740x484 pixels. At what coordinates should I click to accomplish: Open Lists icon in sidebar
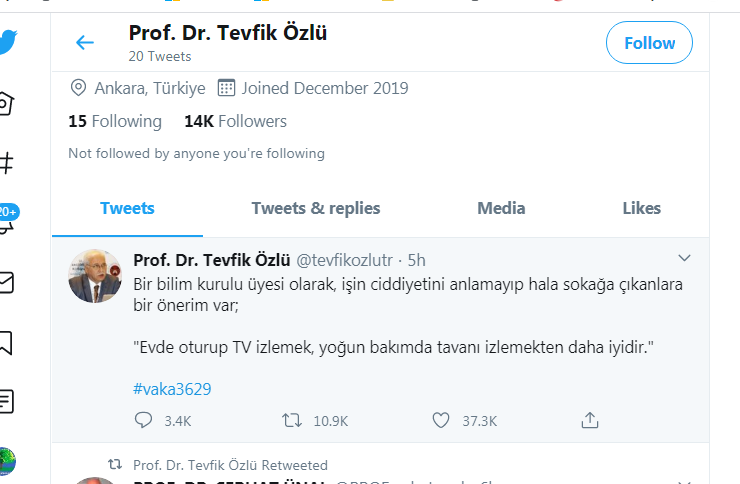[x=6, y=402]
